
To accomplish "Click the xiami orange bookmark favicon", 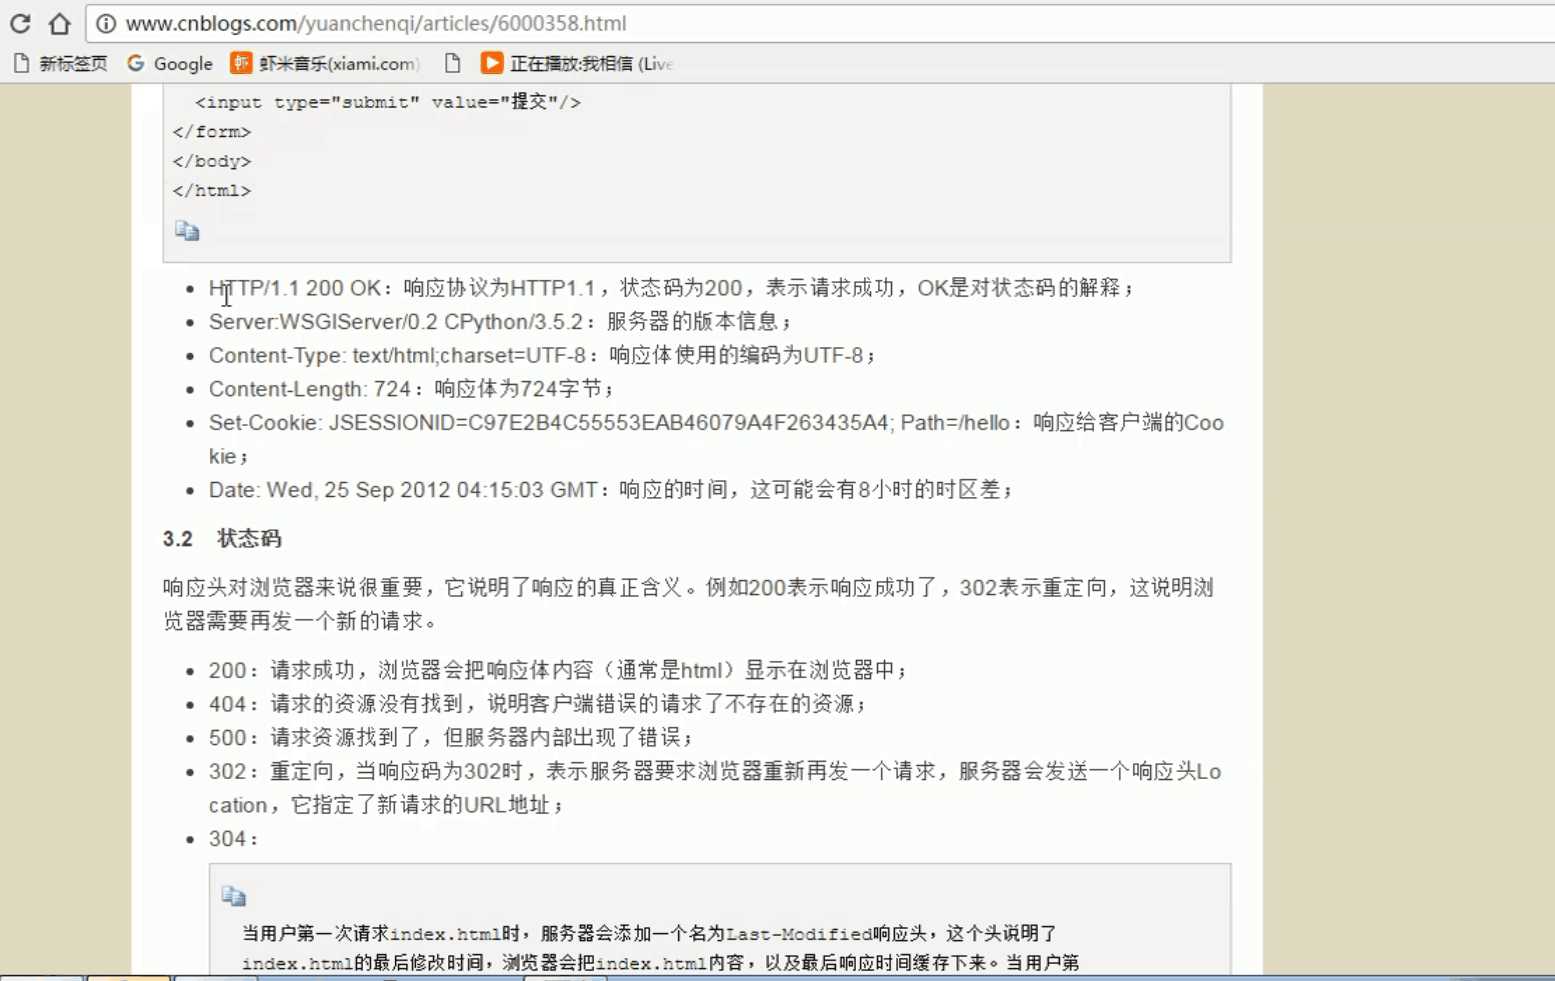I will pos(241,64).
